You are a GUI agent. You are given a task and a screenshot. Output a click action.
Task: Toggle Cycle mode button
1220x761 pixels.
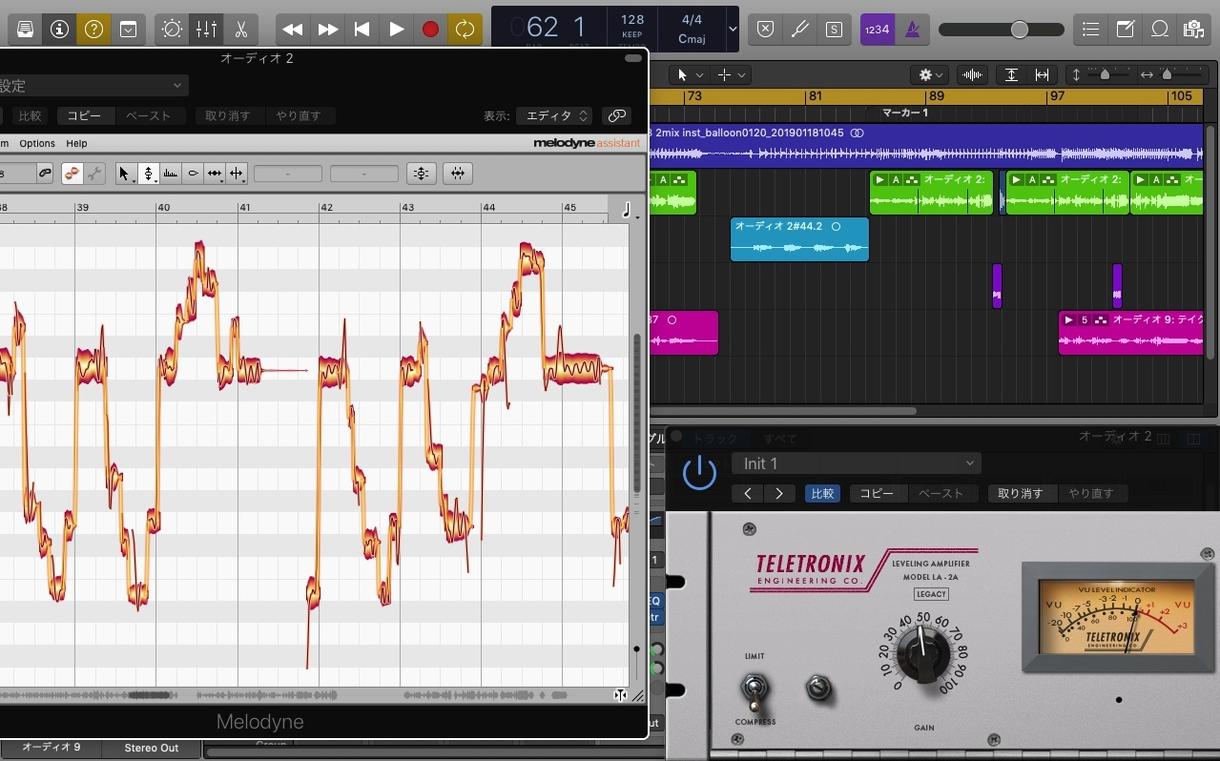click(465, 29)
